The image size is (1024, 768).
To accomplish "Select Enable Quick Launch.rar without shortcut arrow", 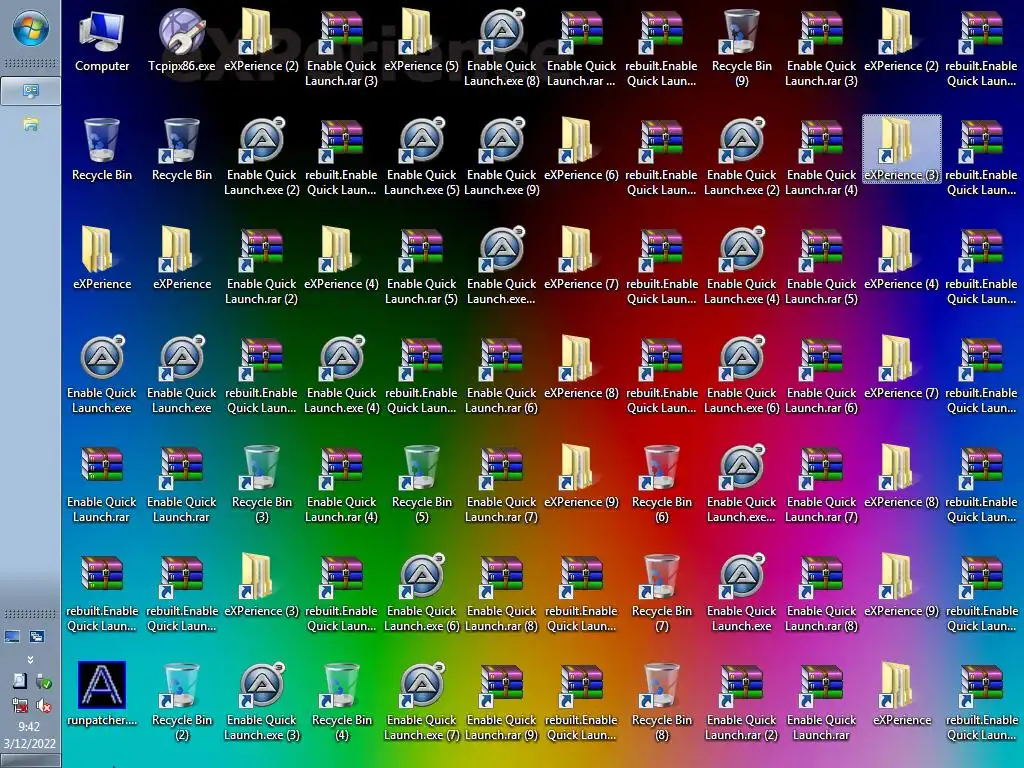I will (x=102, y=485).
